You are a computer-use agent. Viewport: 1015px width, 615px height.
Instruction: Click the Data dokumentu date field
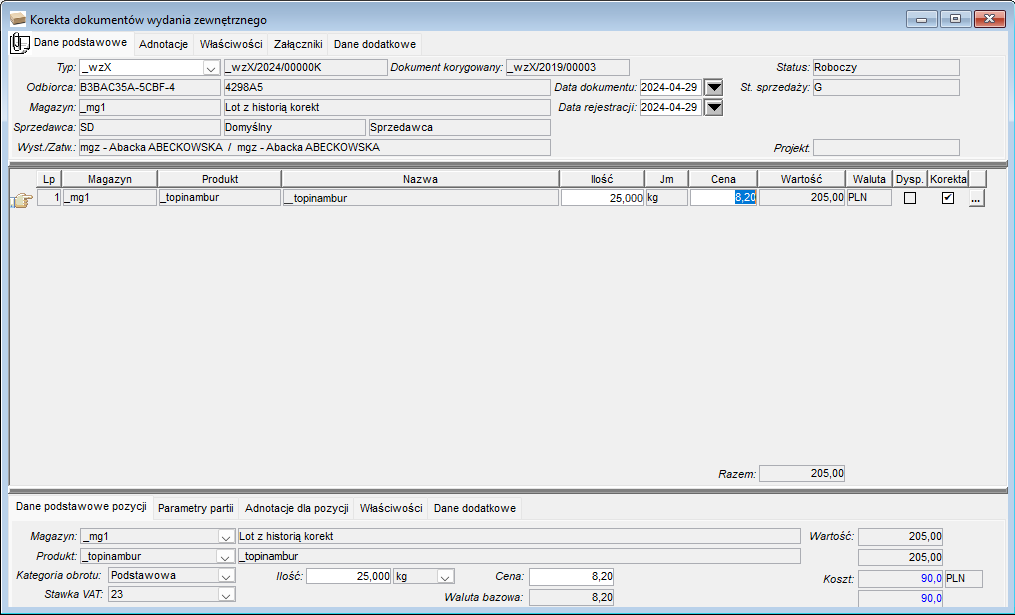(671, 87)
